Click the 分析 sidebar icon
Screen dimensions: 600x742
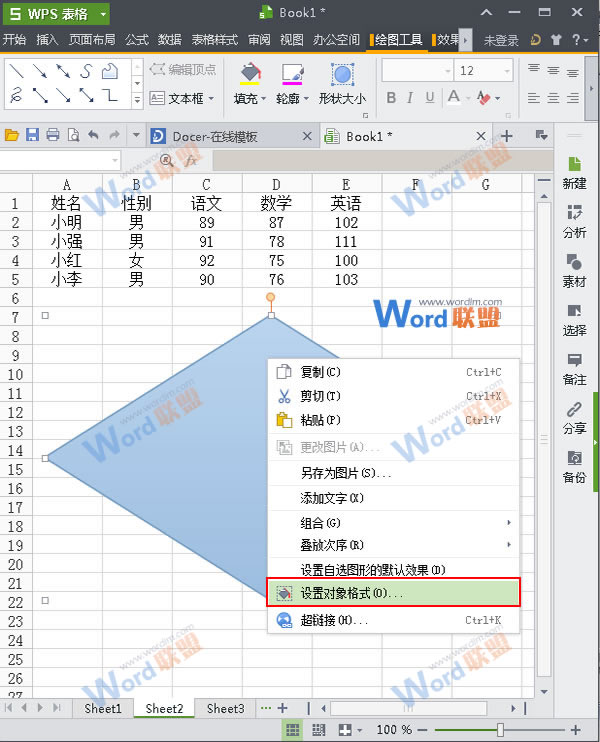tap(574, 221)
